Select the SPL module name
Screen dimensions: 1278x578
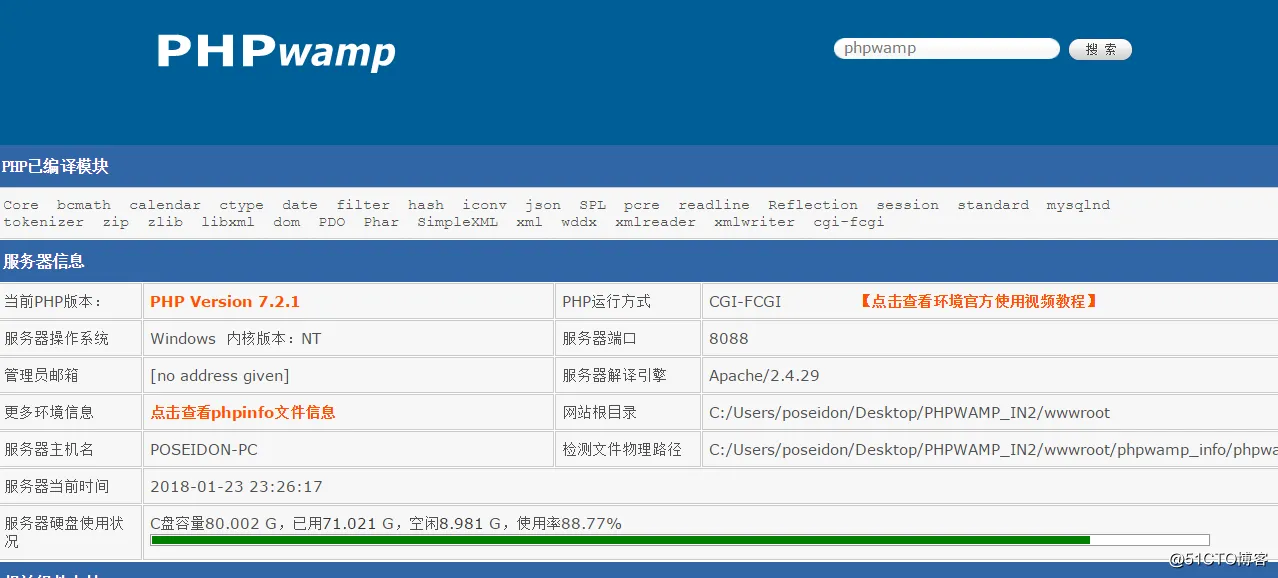point(593,205)
